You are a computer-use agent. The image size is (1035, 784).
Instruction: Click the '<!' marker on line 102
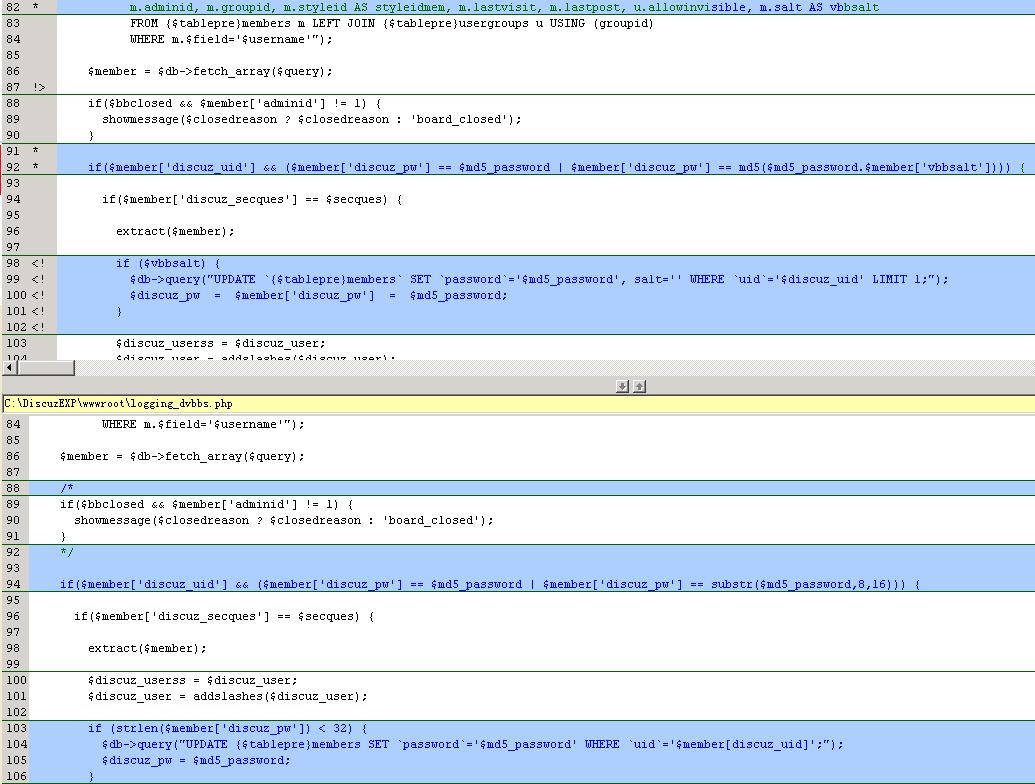38,327
